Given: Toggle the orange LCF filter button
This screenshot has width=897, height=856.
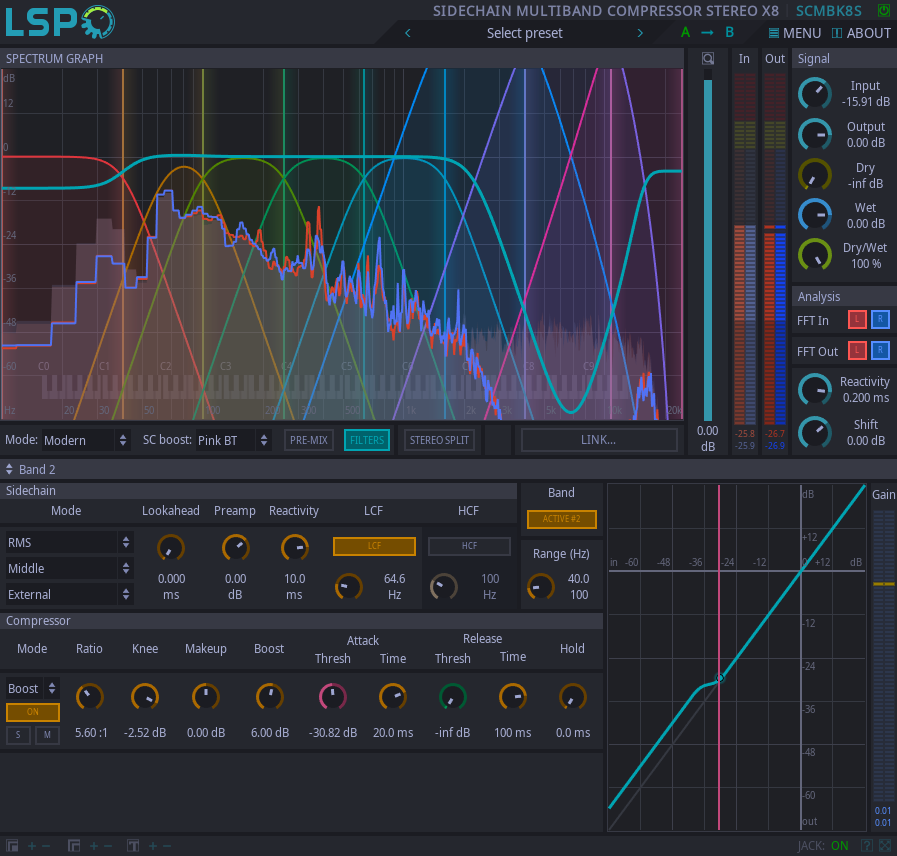Looking at the screenshot, I should 374,546.
